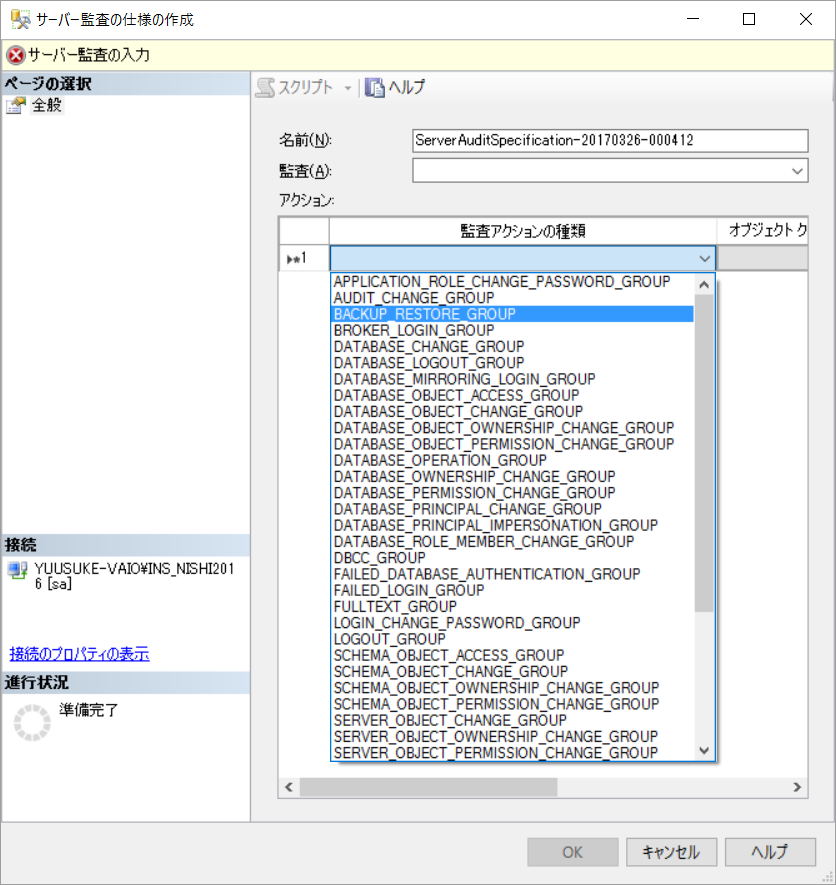Select the General (全般) page icon

(x=16, y=106)
